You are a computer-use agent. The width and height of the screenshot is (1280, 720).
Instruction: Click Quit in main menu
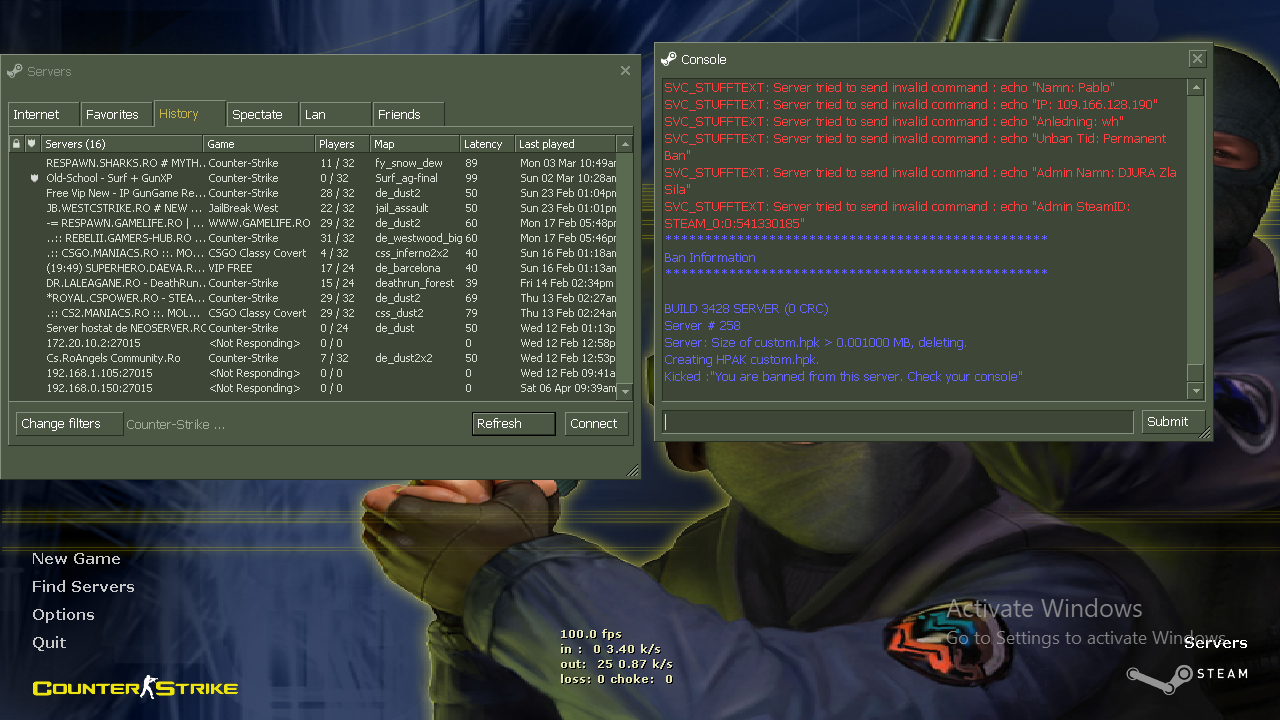[x=49, y=643]
